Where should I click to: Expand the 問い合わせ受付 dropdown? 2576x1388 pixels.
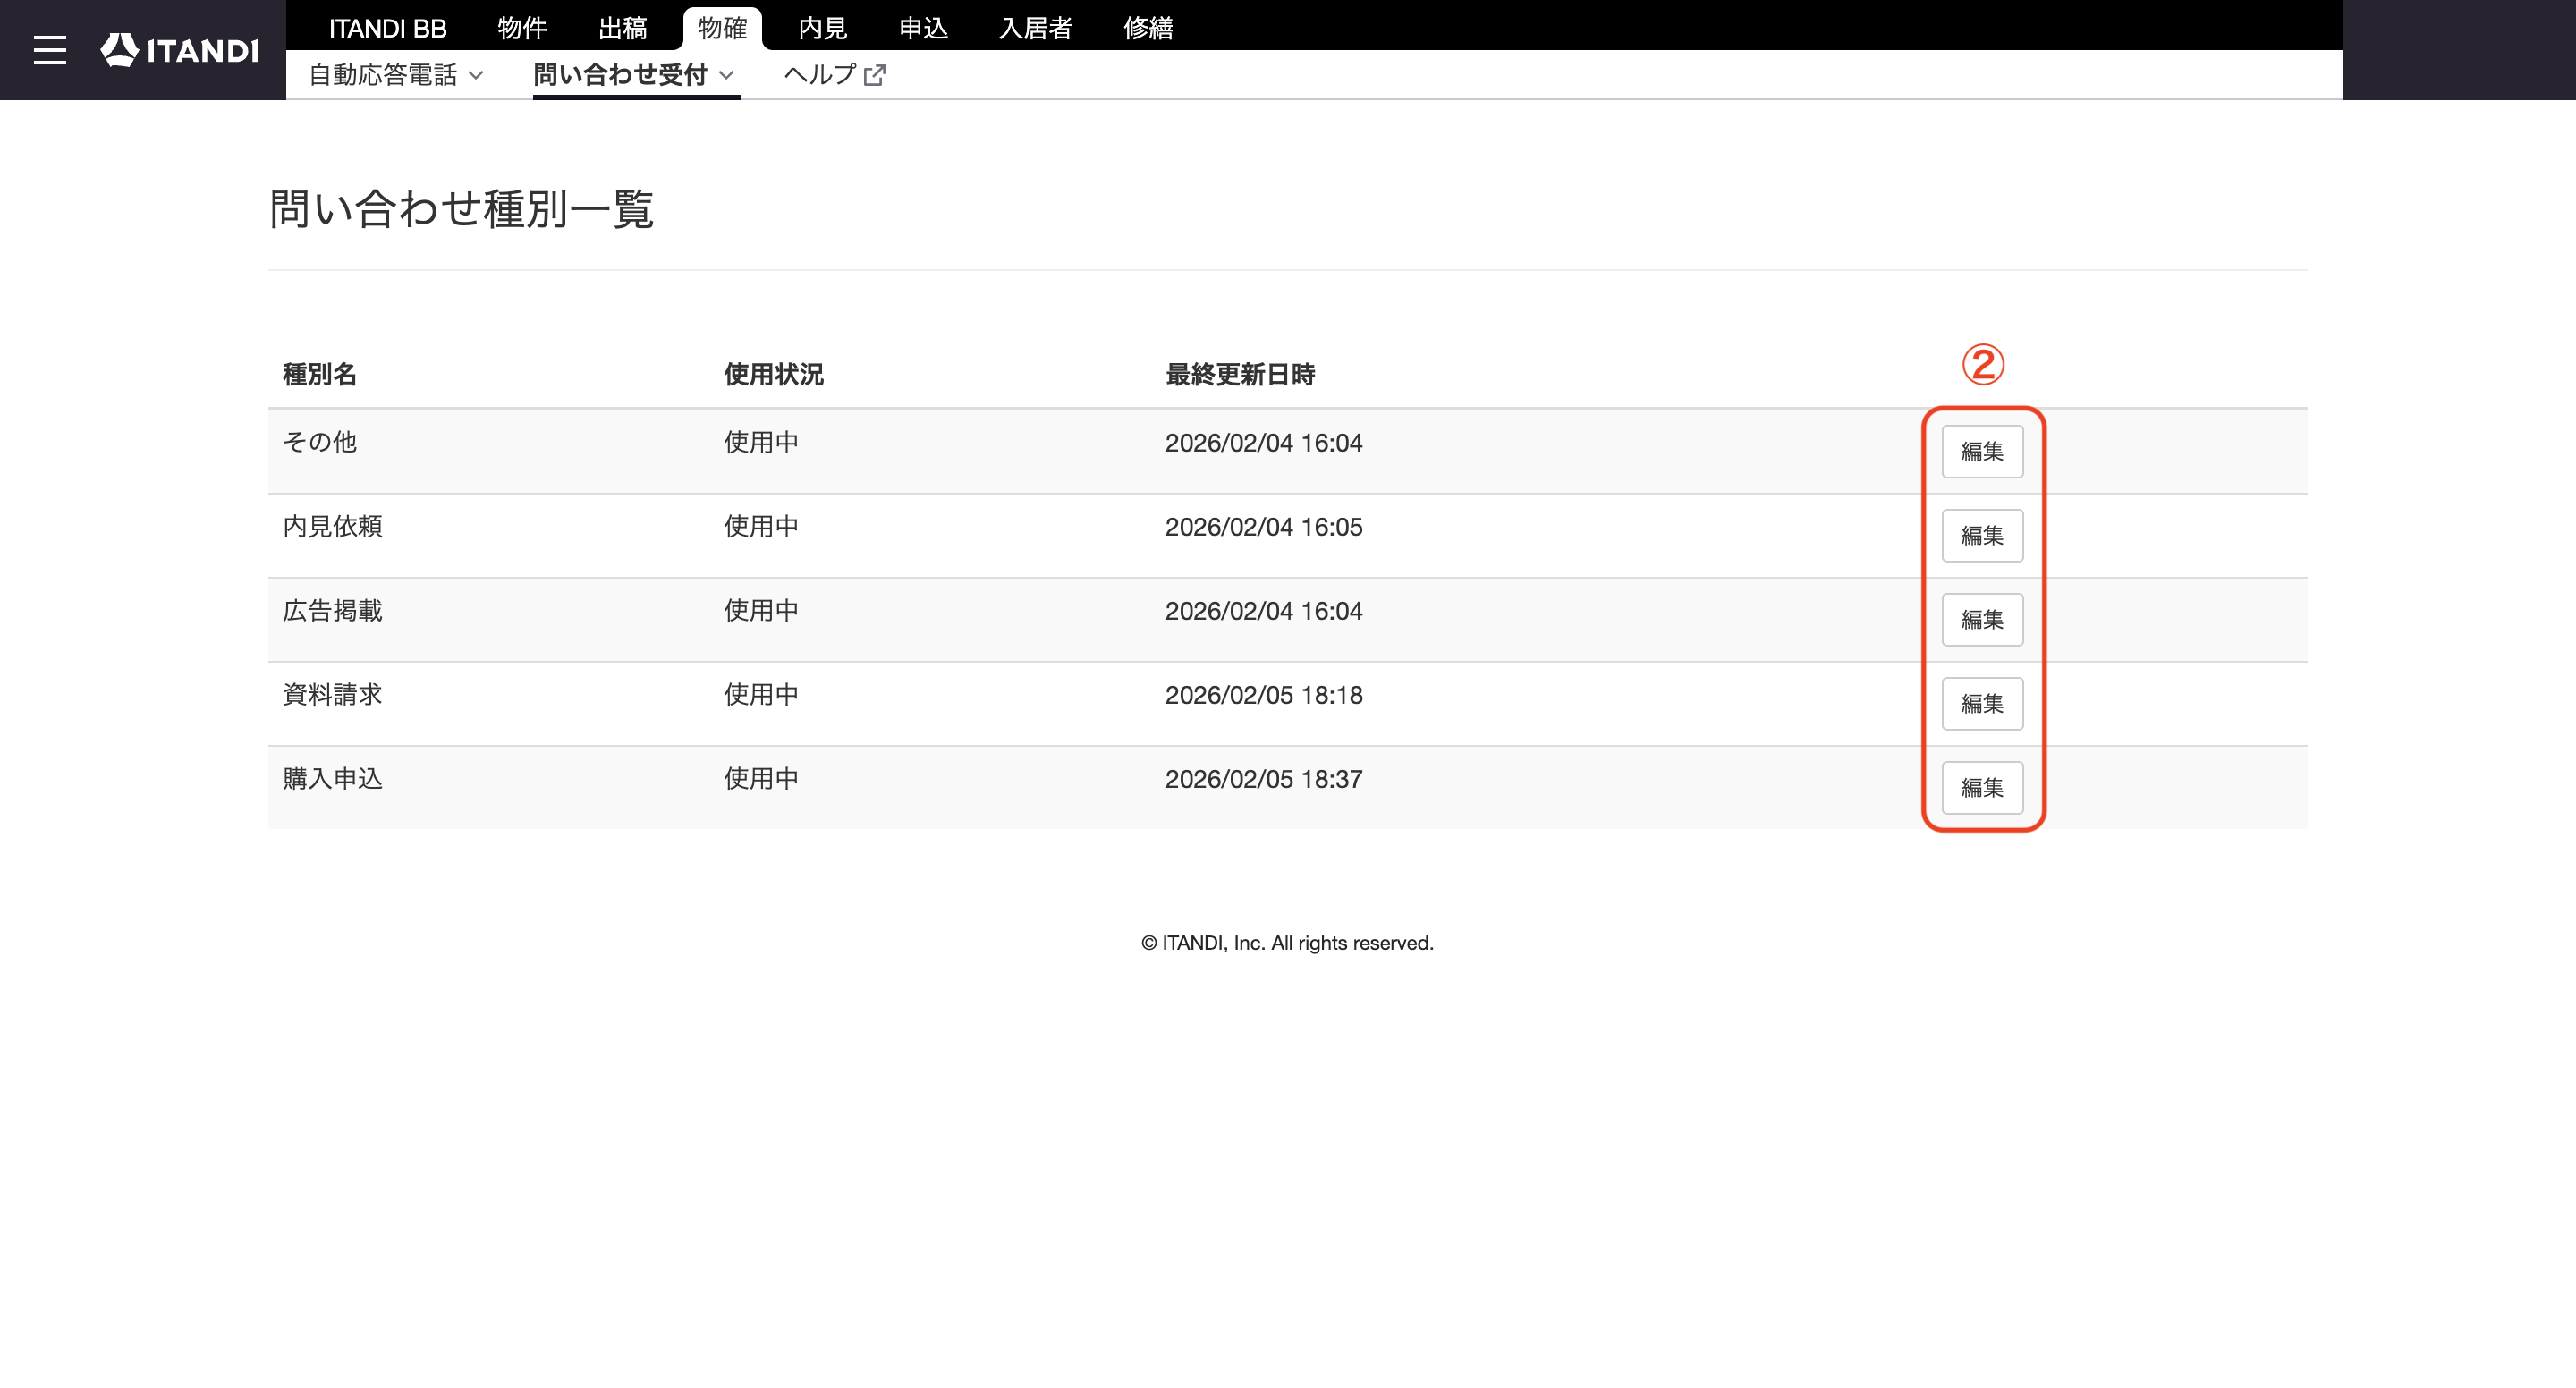tap(635, 75)
